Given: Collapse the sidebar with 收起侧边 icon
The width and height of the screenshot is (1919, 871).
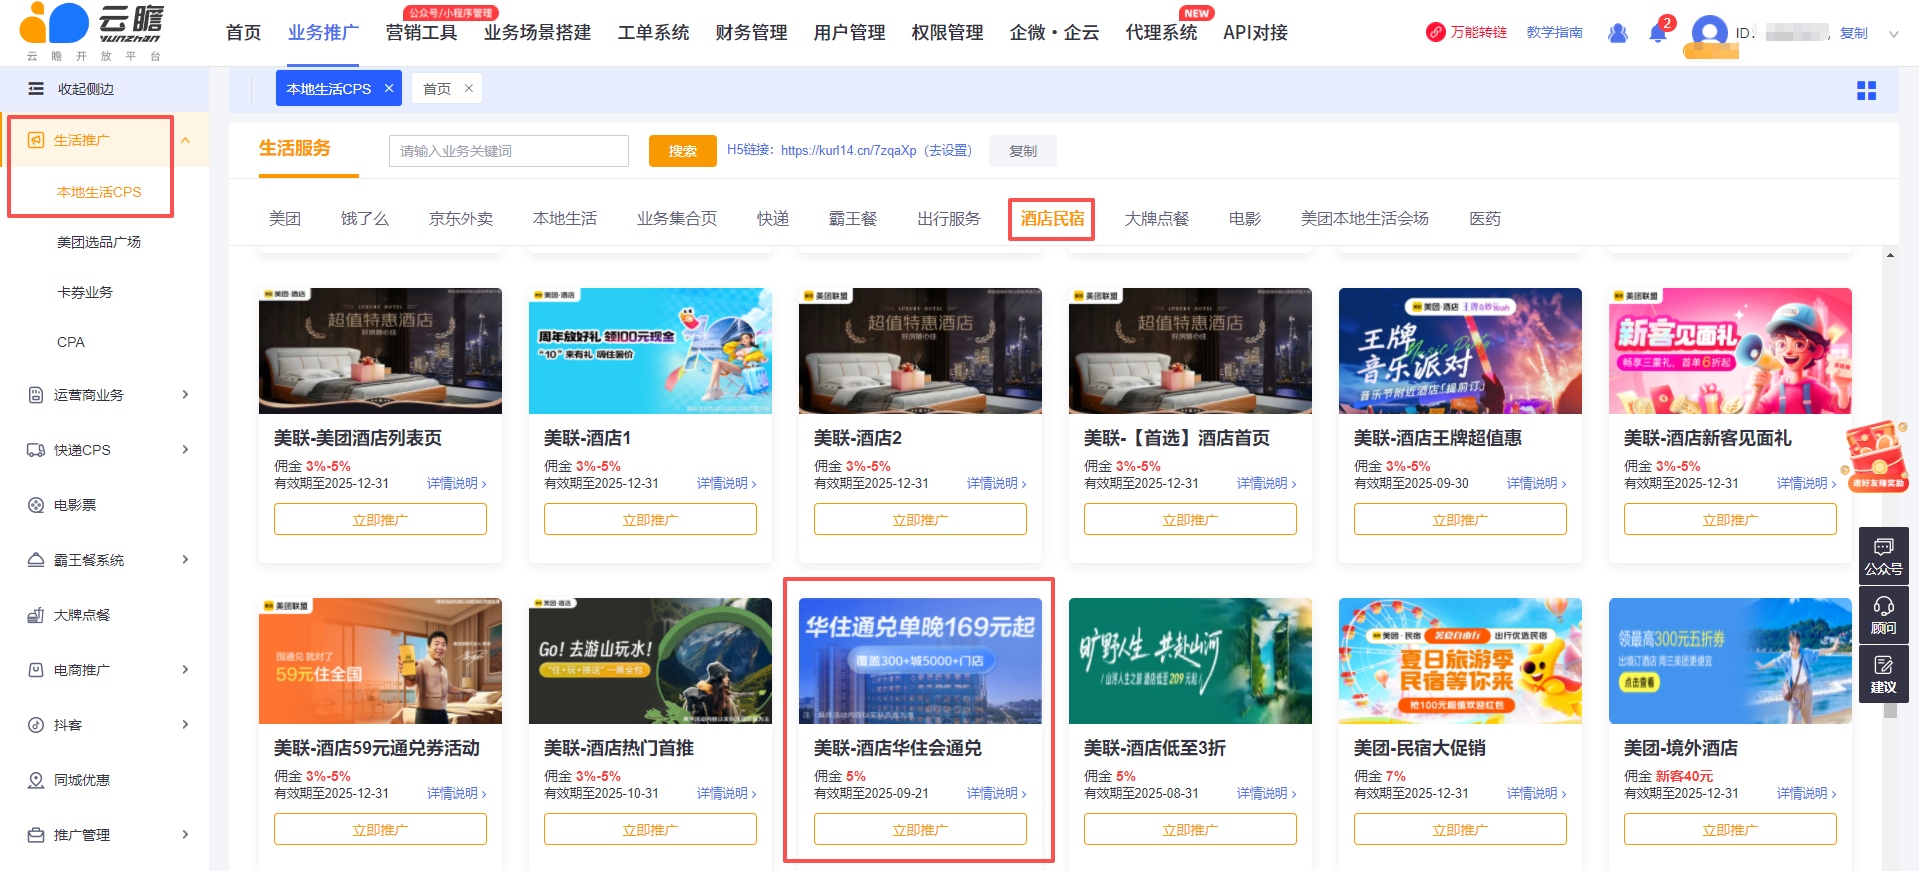Looking at the screenshot, I should pyautogui.click(x=36, y=89).
